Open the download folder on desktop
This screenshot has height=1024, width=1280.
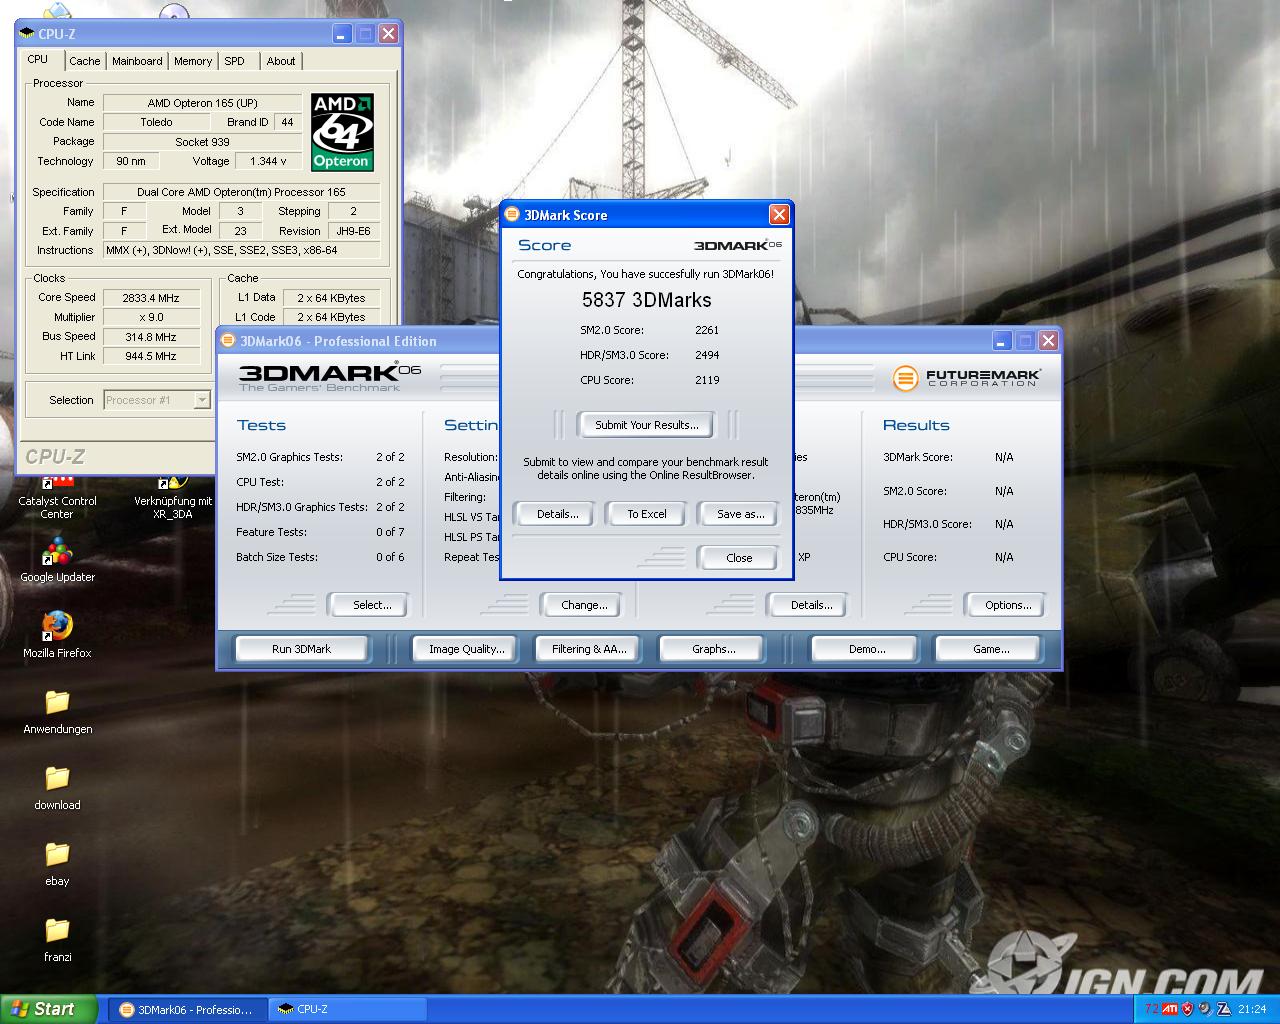click(x=57, y=787)
